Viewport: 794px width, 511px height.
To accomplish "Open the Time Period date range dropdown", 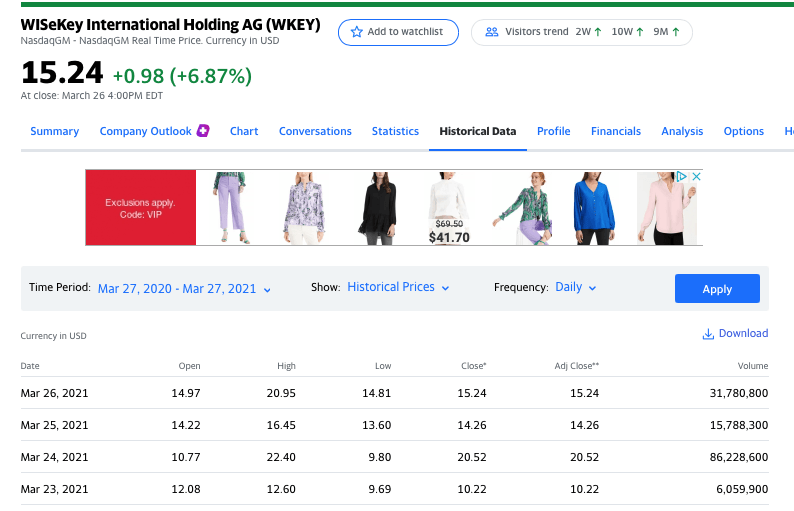I will 184,289.
